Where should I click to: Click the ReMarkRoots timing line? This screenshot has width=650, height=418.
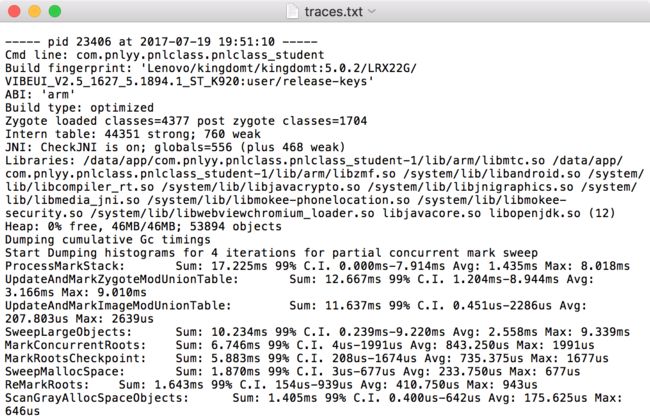(x=271, y=384)
